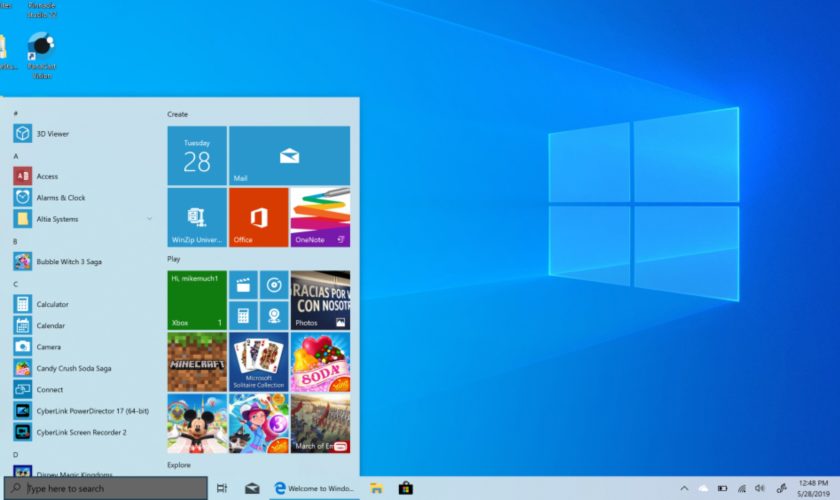
Task: Open Alarms & Clock app
Action: point(60,198)
